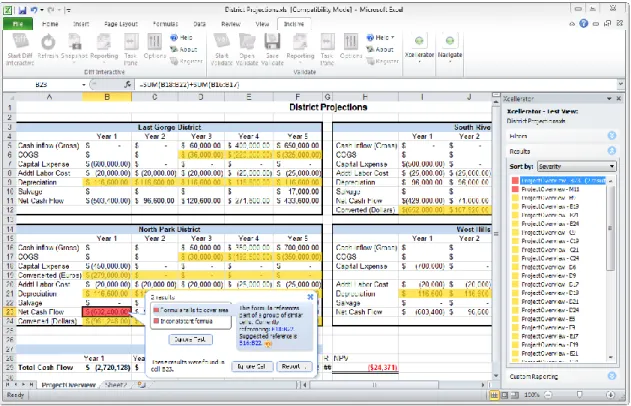631x406 pixels.
Task: Click Register in Diff Interactive group
Action: click(186, 61)
